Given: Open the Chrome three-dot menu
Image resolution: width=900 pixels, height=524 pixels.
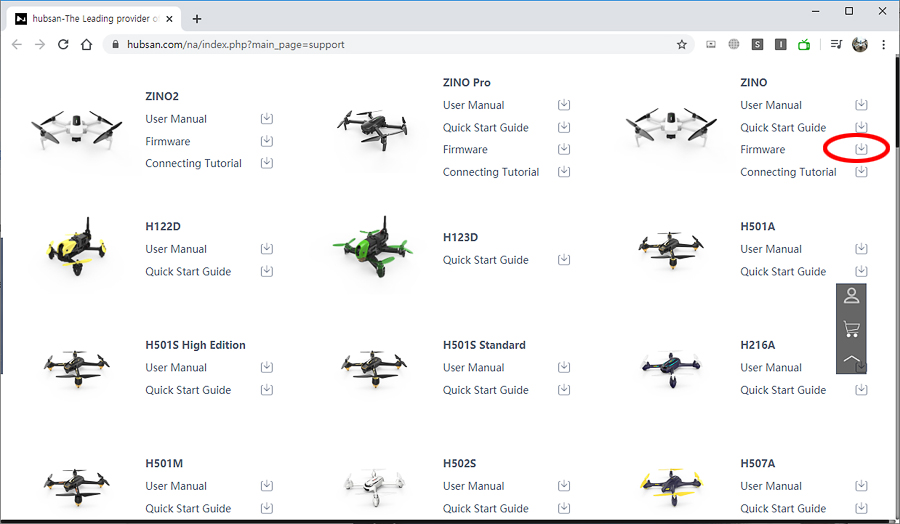Looking at the screenshot, I should pyautogui.click(x=883, y=45).
